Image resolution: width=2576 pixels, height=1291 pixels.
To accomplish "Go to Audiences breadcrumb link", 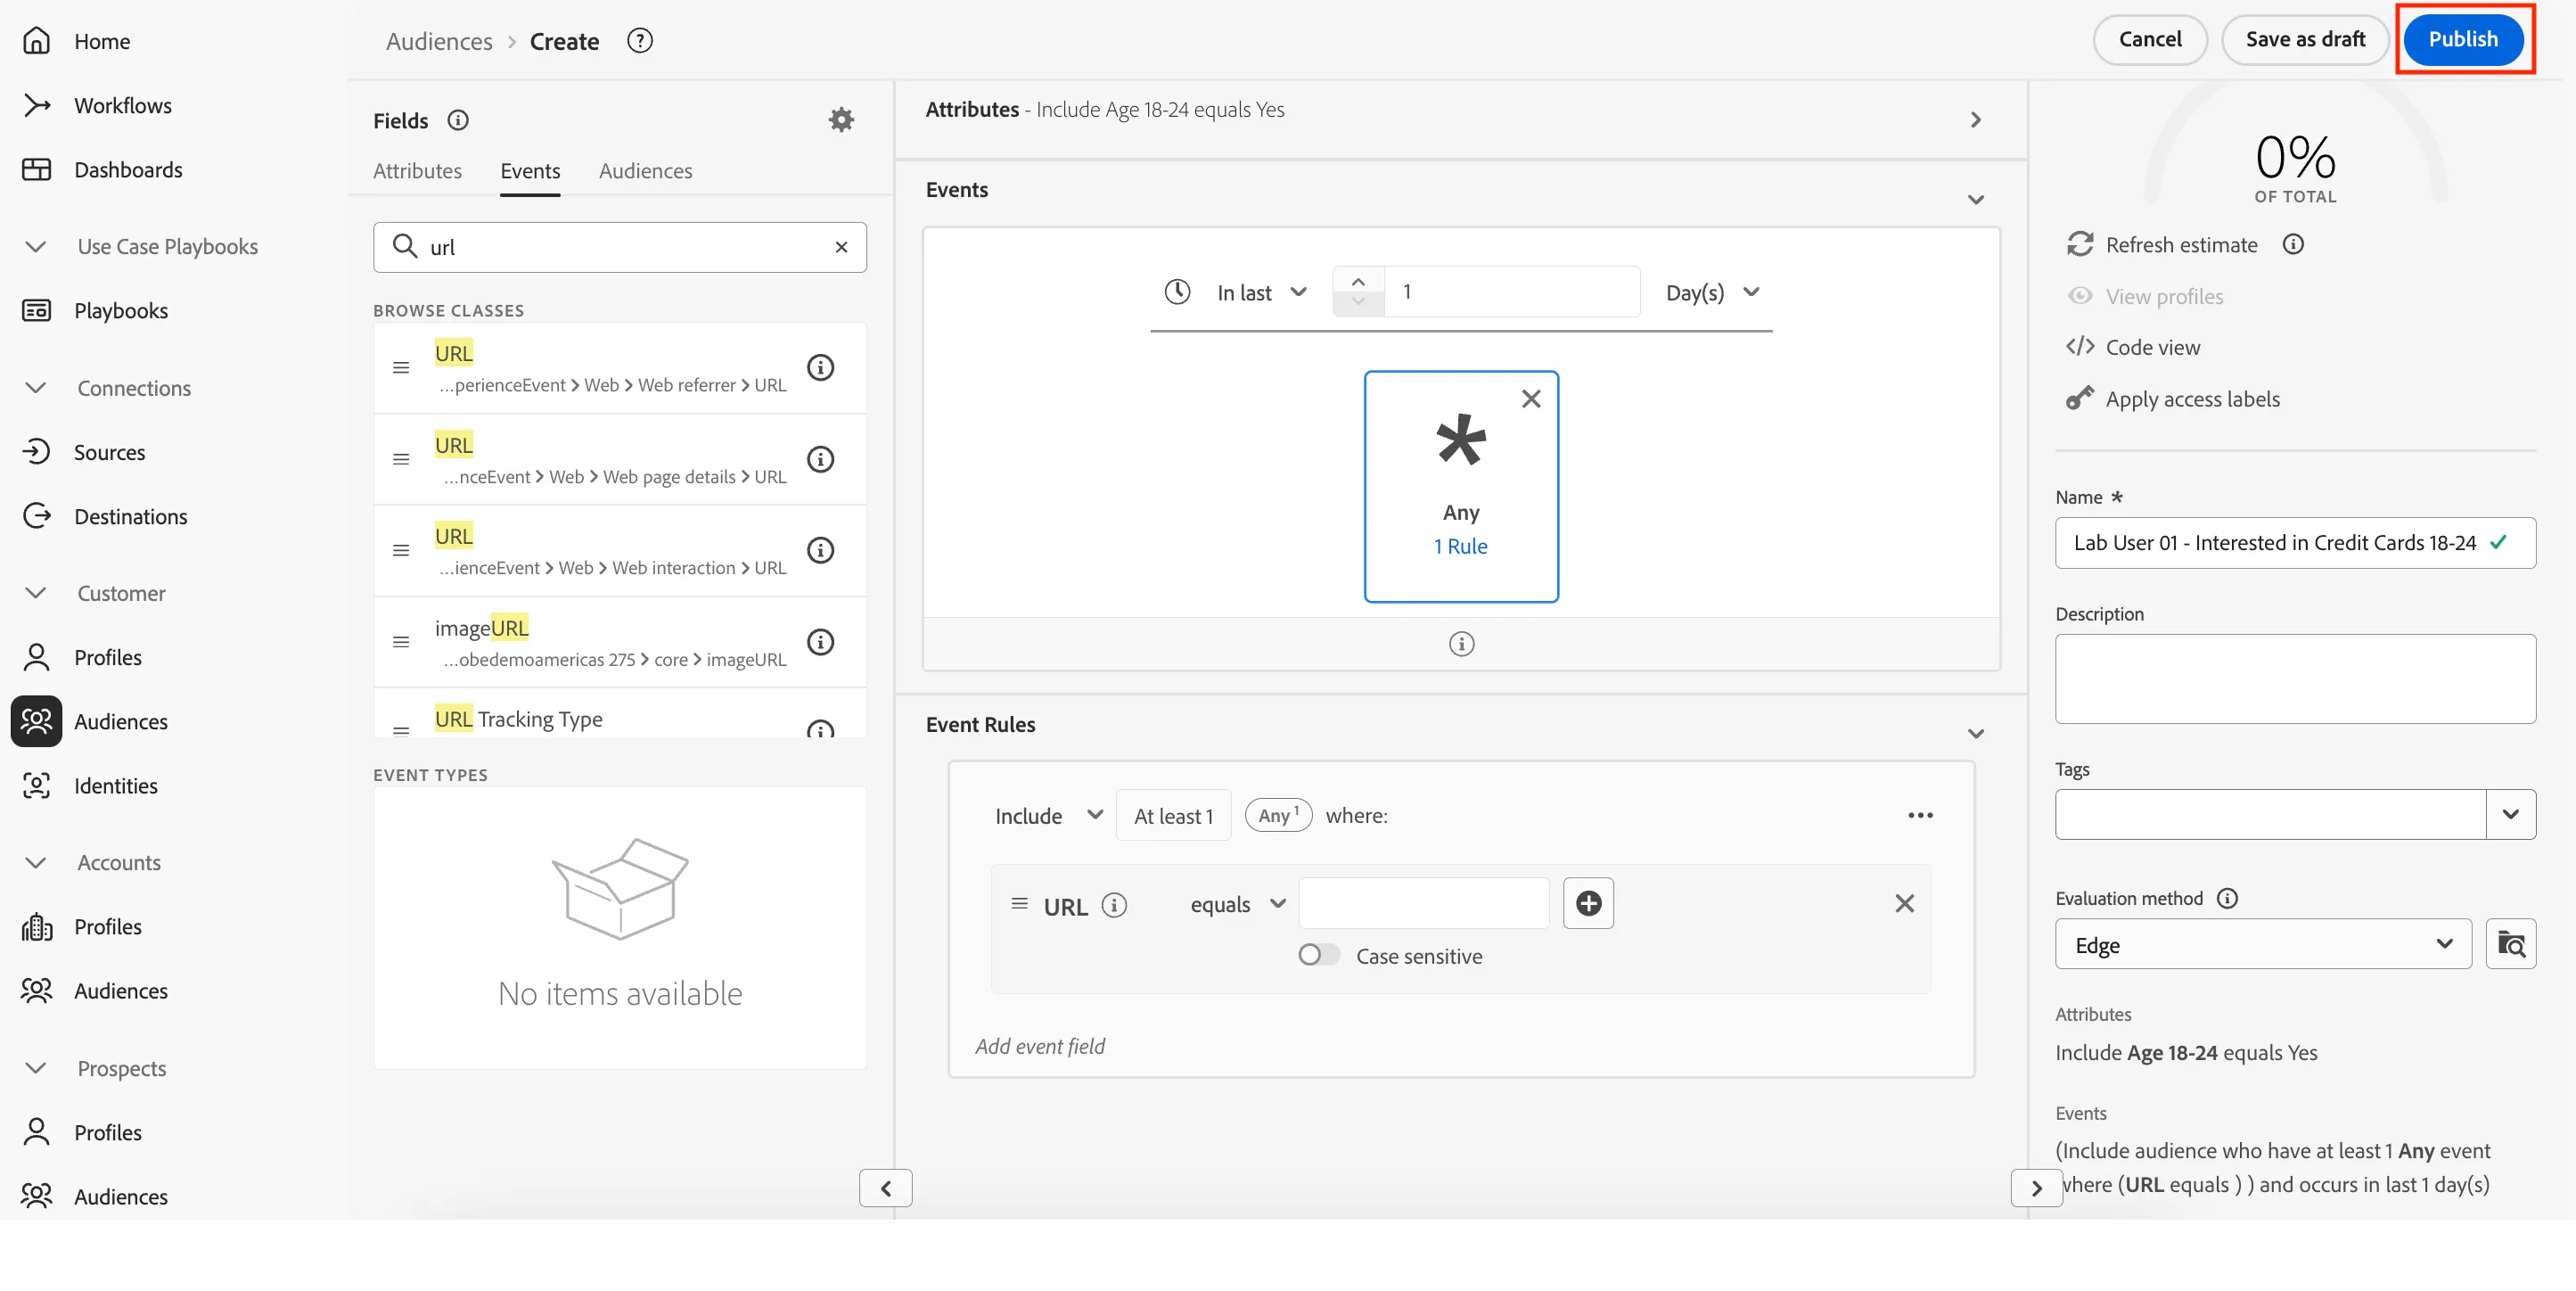I will [439, 41].
